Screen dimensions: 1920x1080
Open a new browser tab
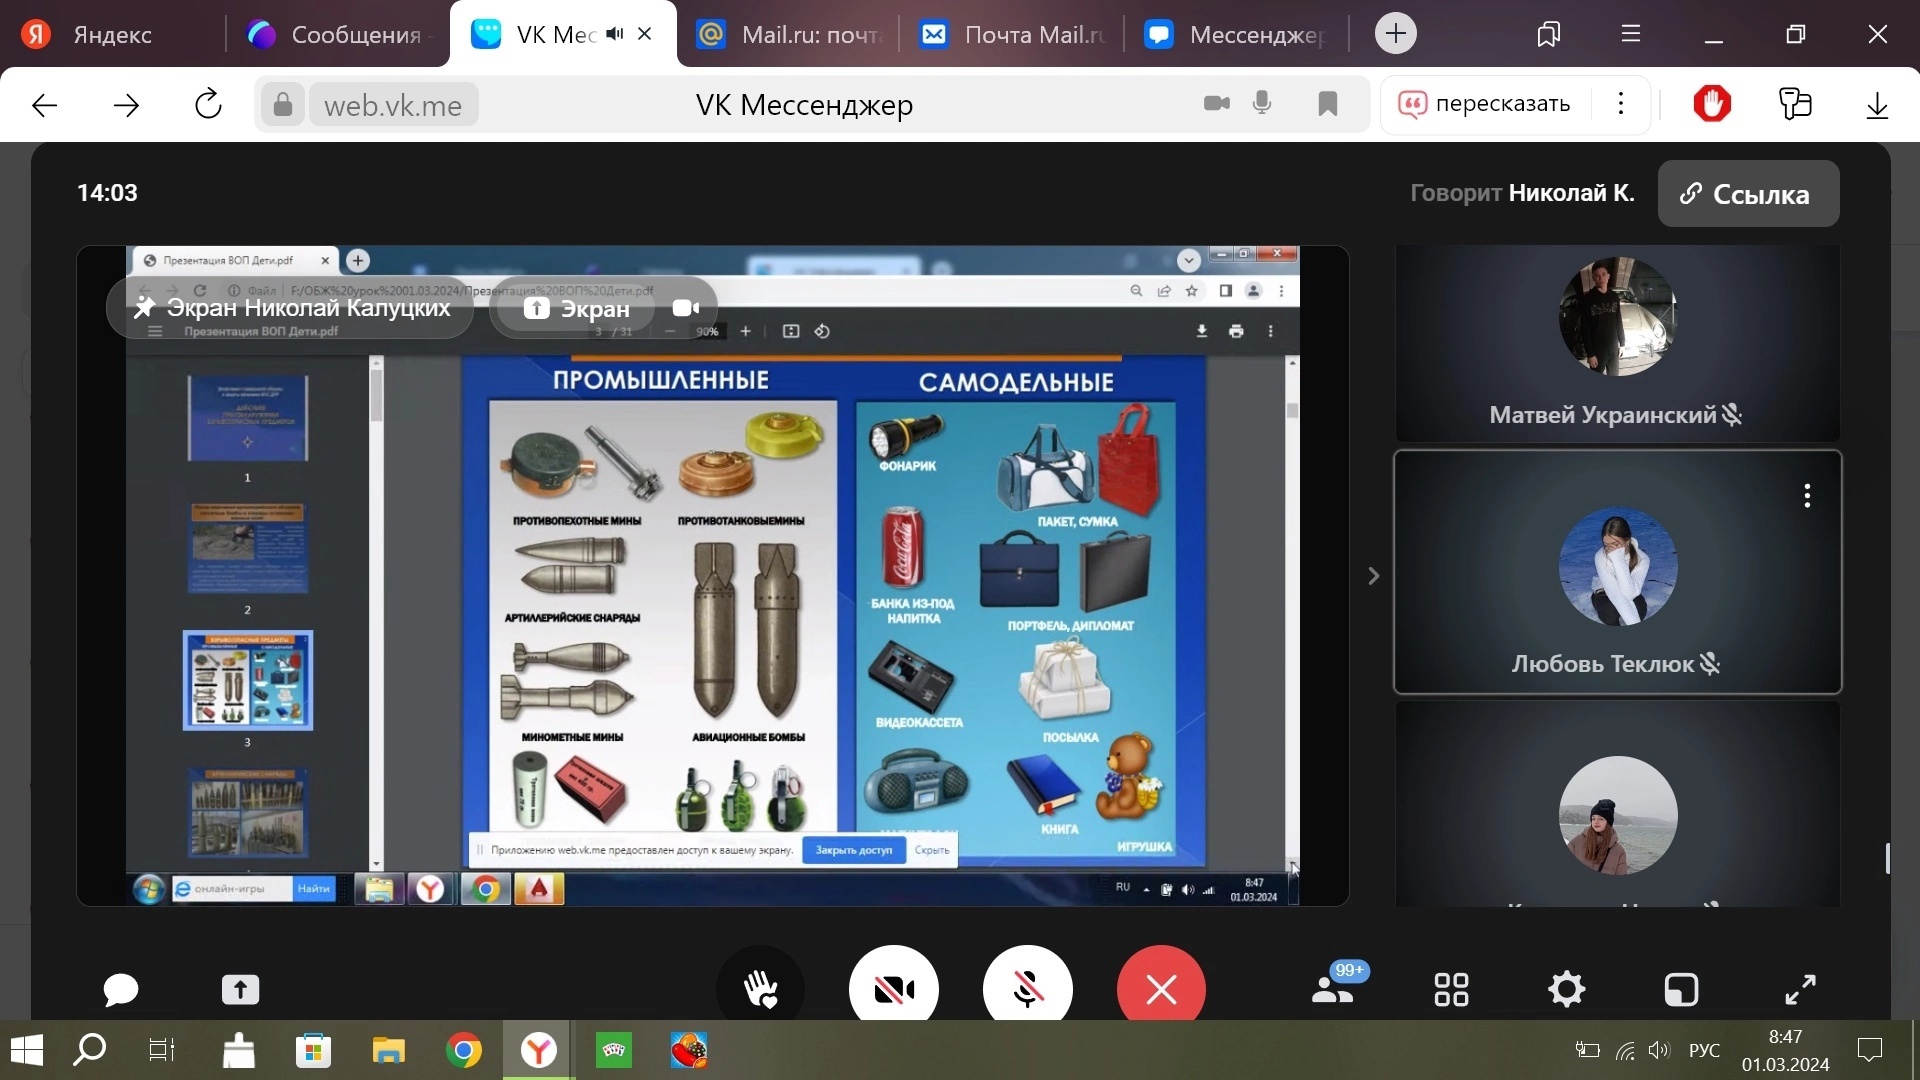tap(1396, 34)
